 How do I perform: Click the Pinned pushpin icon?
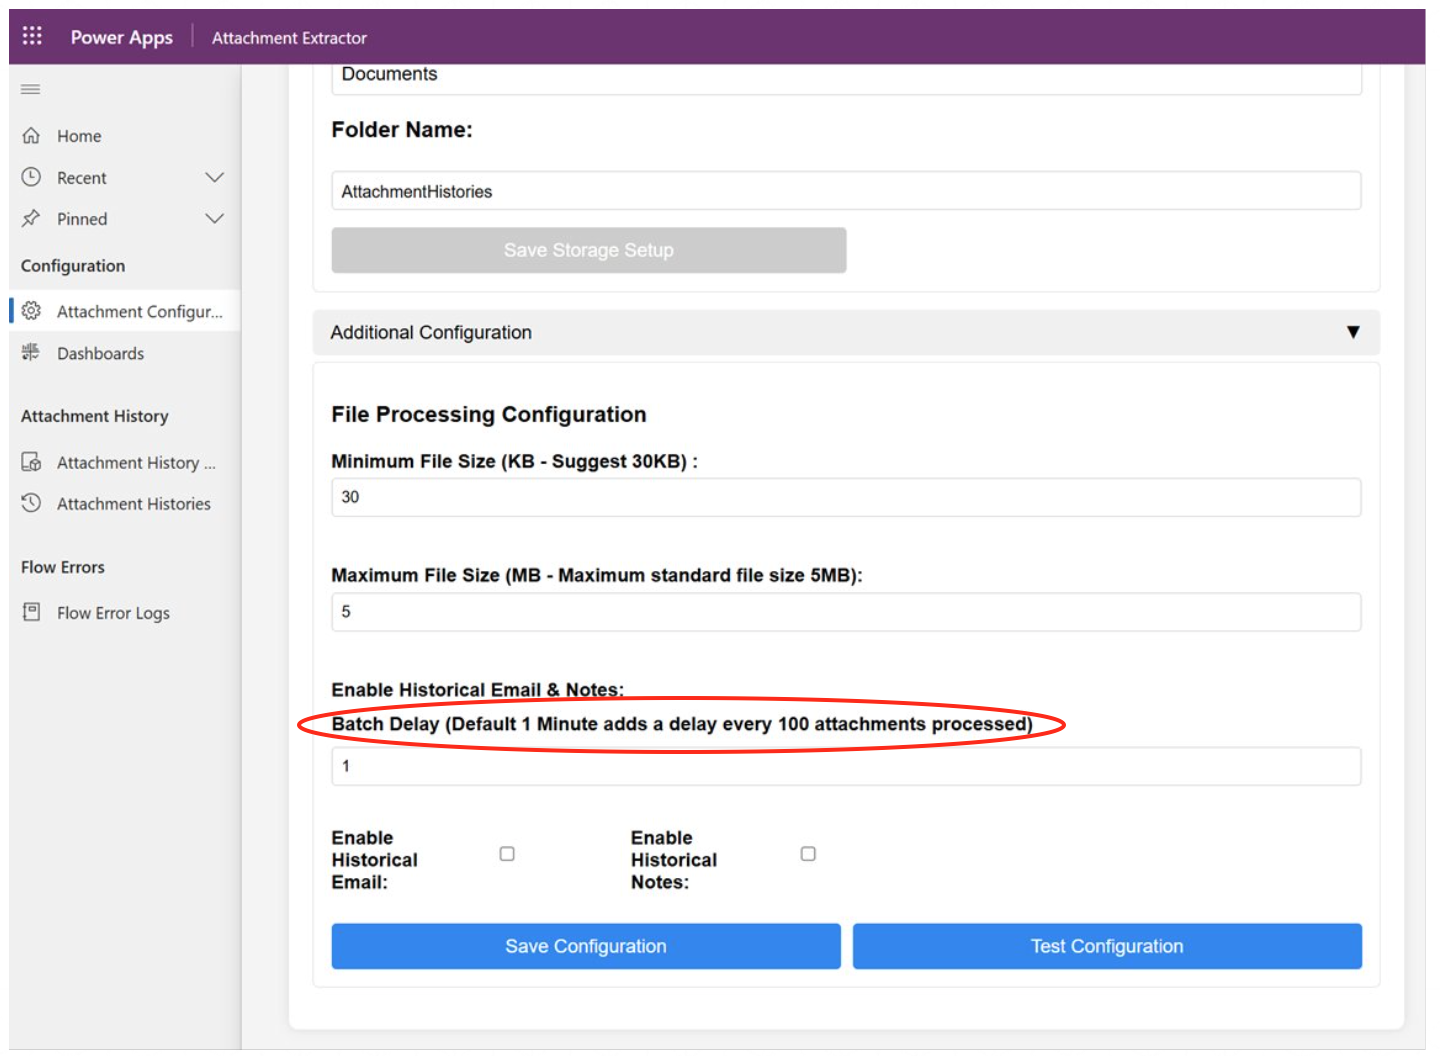coord(32,219)
